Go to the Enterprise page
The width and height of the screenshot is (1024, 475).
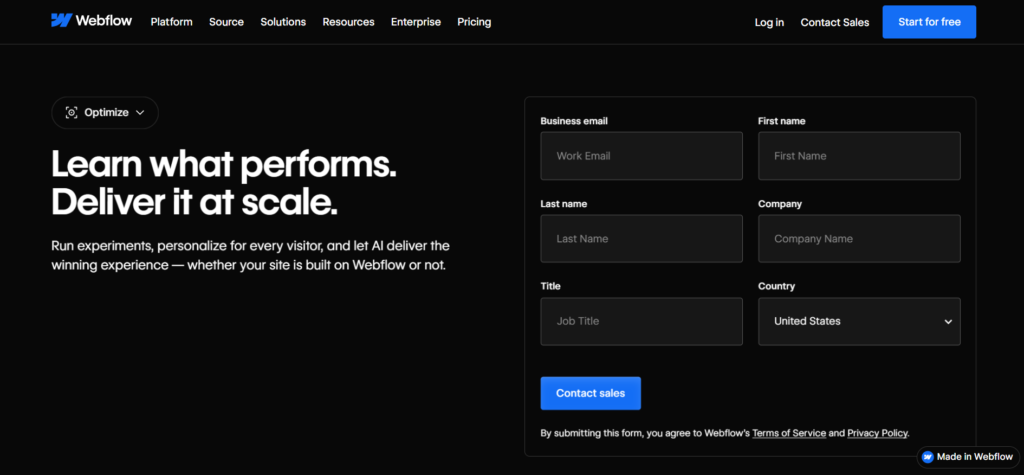click(415, 22)
